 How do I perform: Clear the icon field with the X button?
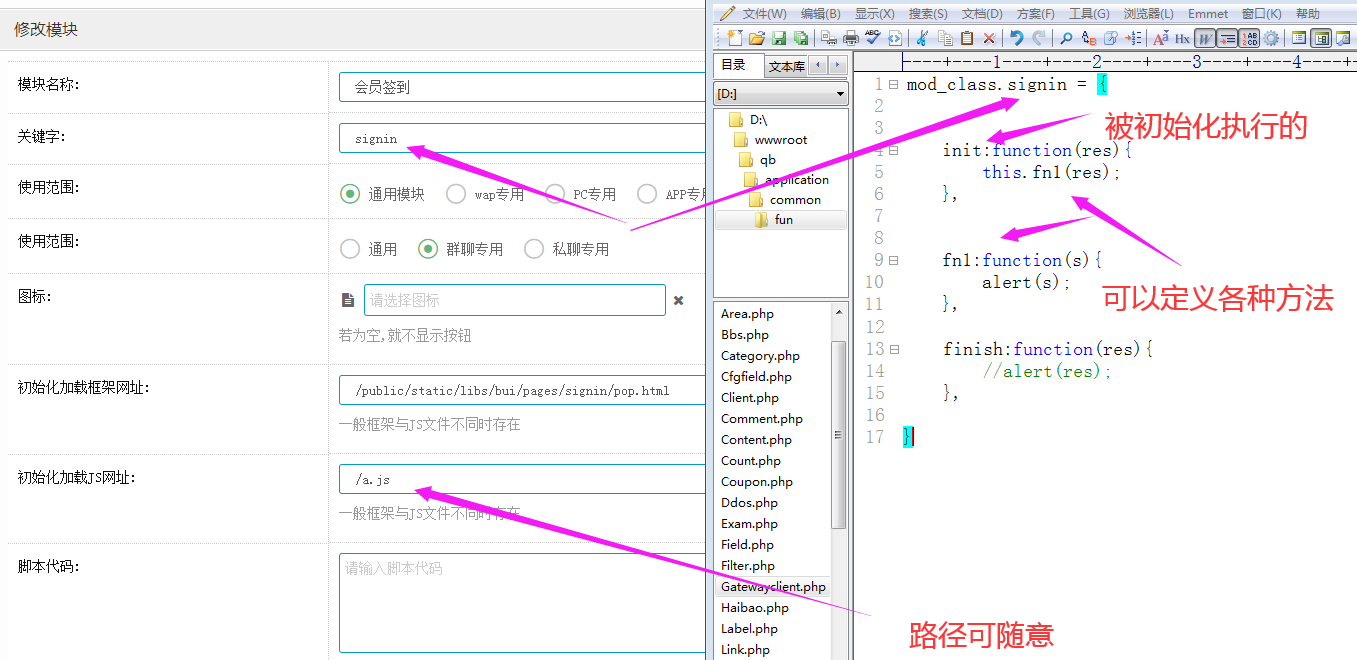point(678,300)
